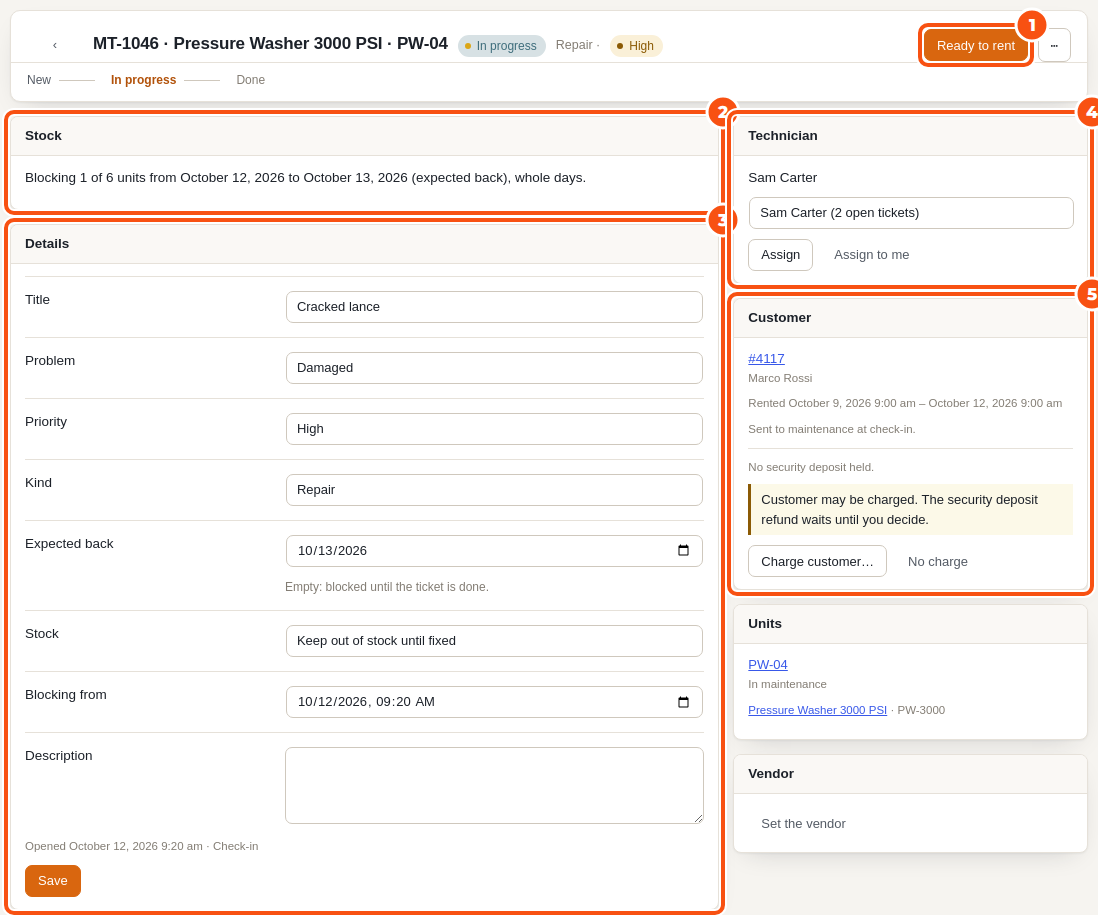Click into the Description text area
1098x915 pixels.
(494, 785)
